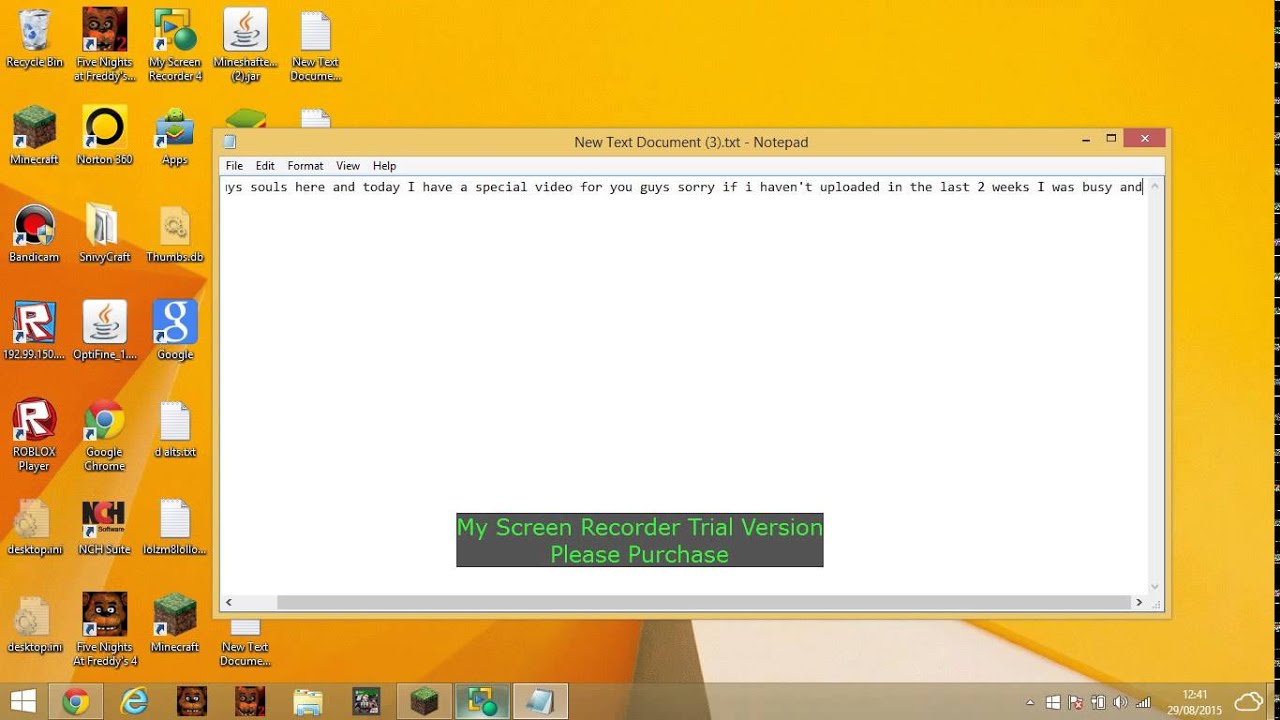1280x720 pixels.
Task: Open the Windows Start button
Action: 23,702
